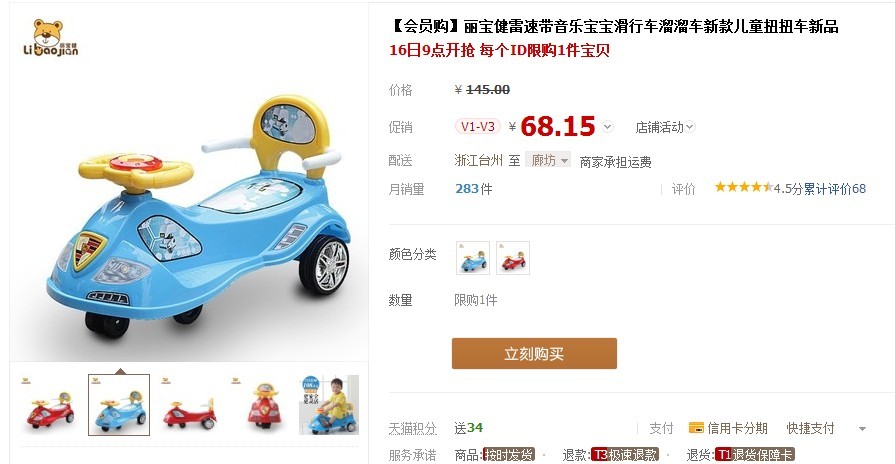Screen dimensions: 895x464
Task: Click the Libaojian bear logo
Action: (x=50, y=38)
